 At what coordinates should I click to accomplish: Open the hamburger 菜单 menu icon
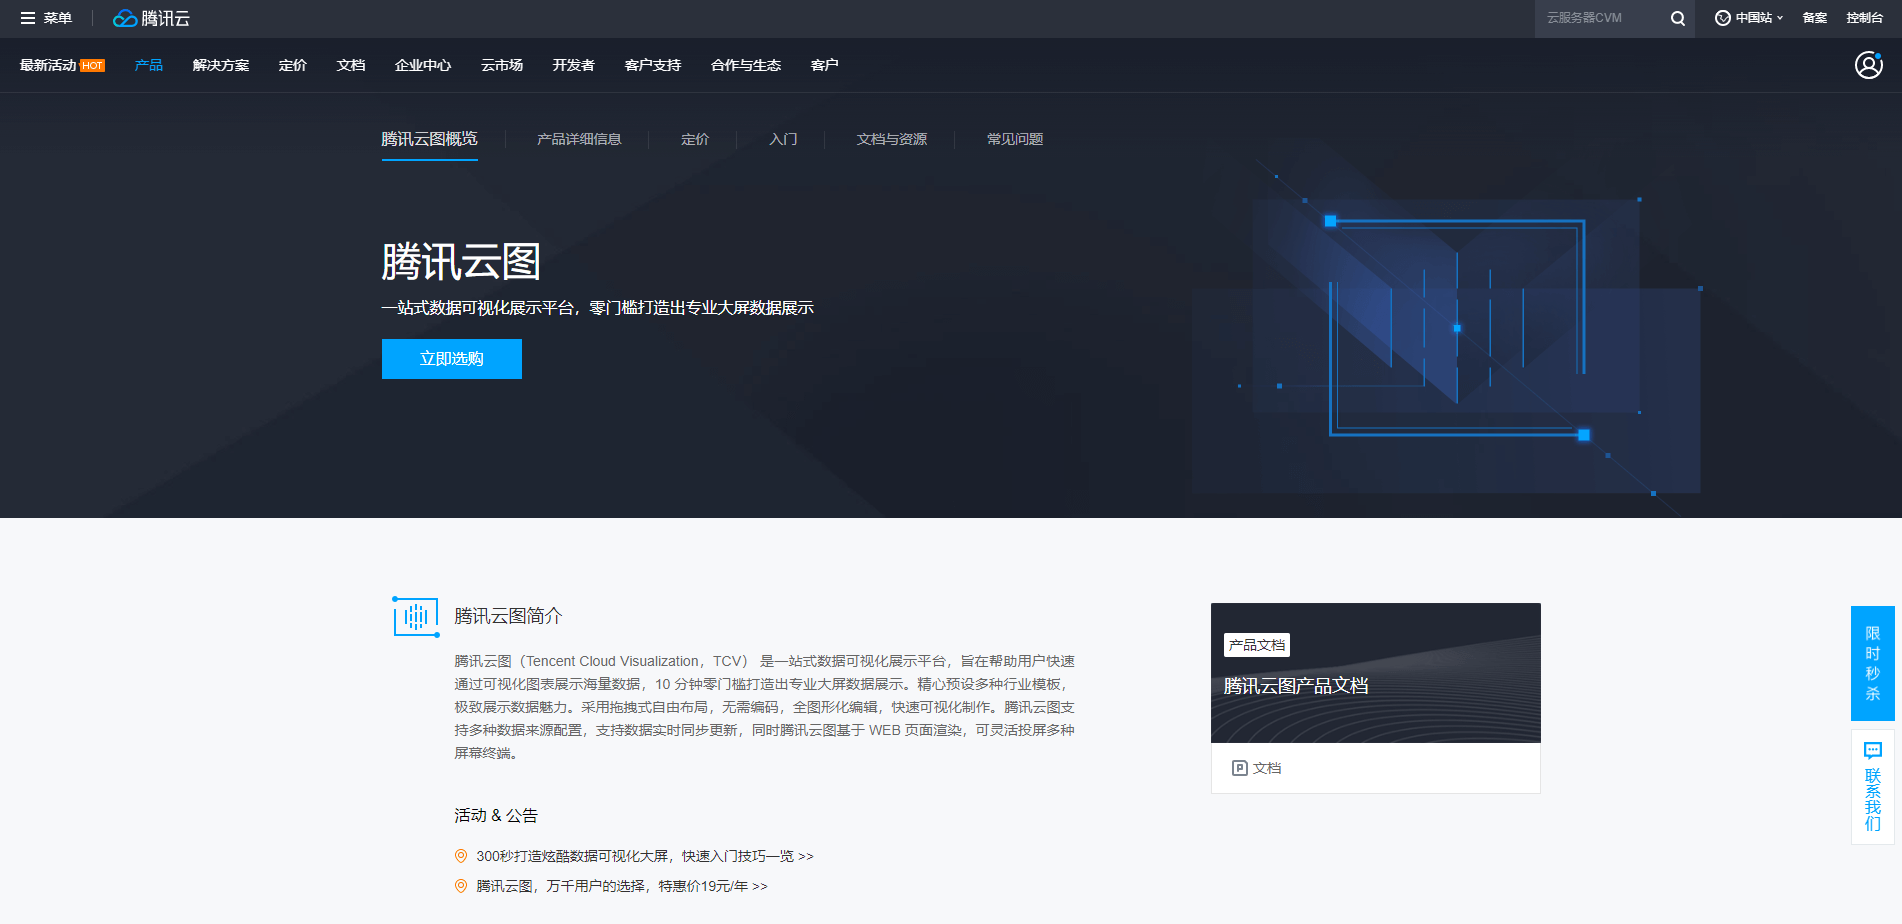pos(28,18)
